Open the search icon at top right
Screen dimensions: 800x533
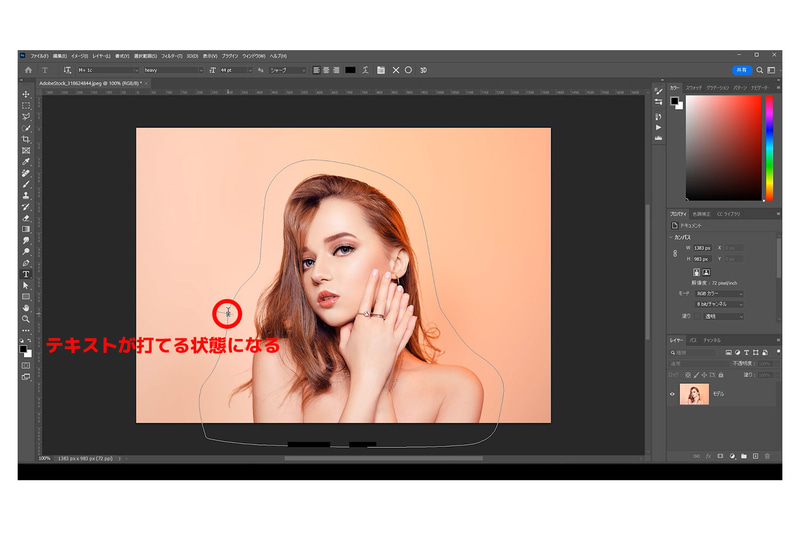tap(760, 70)
